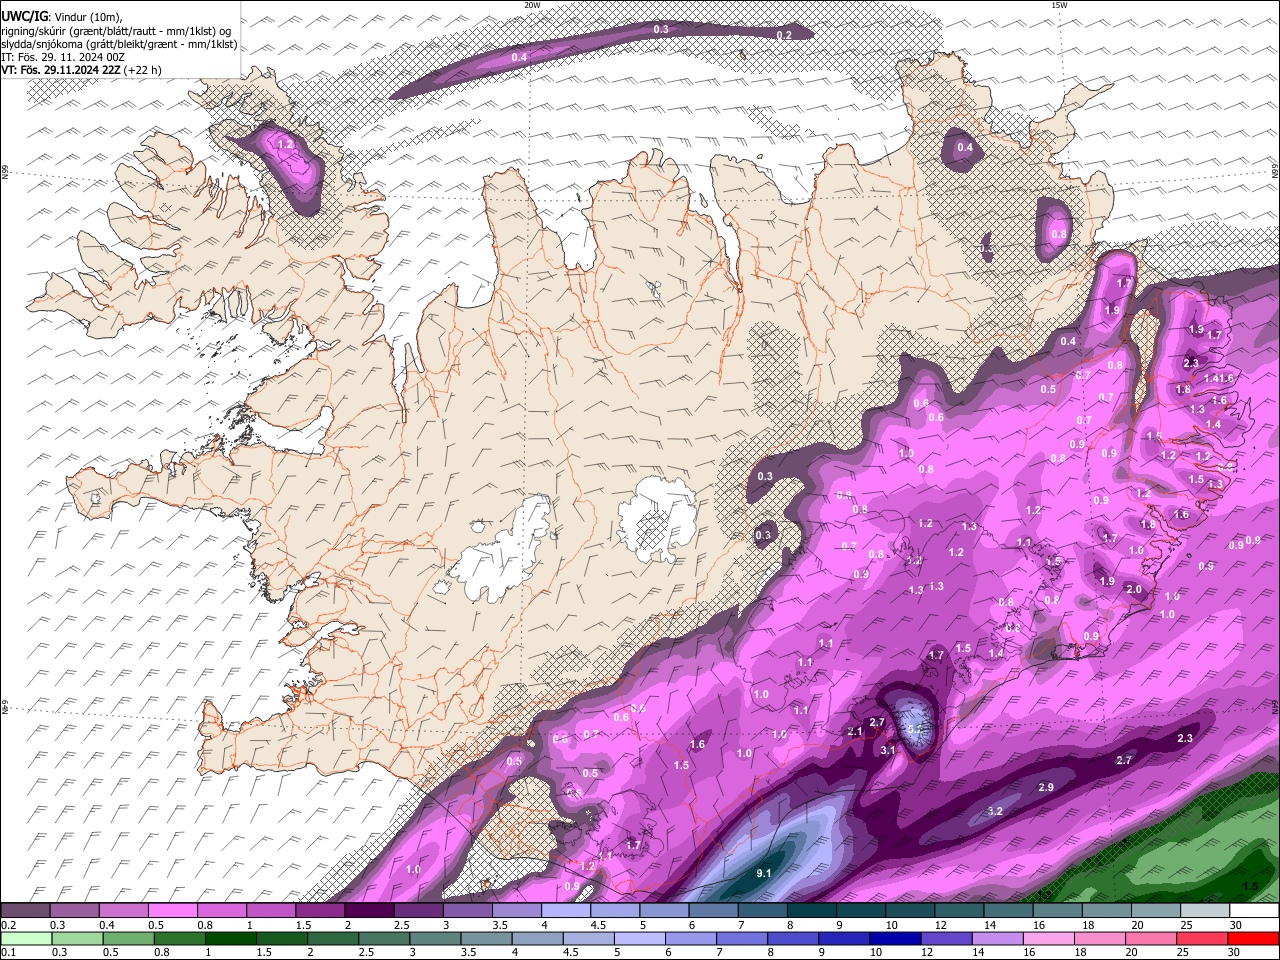Viewport: 1280px width, 960px height.
Task: Pick top-row legend swatch between 0.3 and 0.4
Action: click(75, 911)
